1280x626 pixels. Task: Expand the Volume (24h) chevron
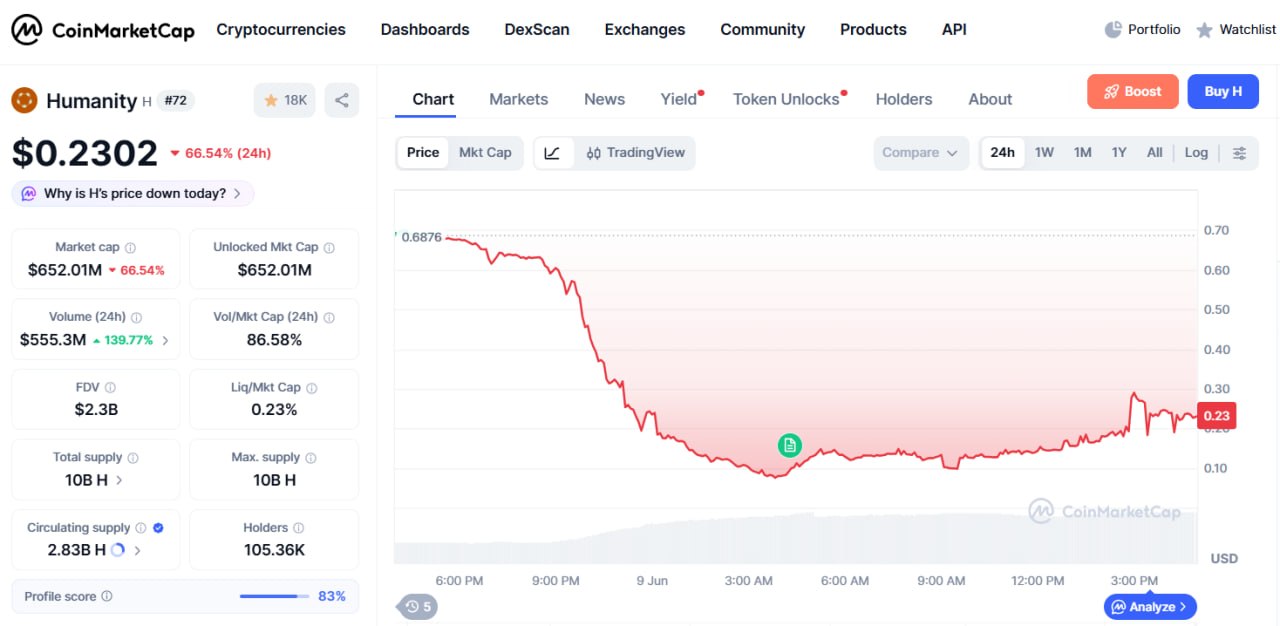click(x=165, y=340)
